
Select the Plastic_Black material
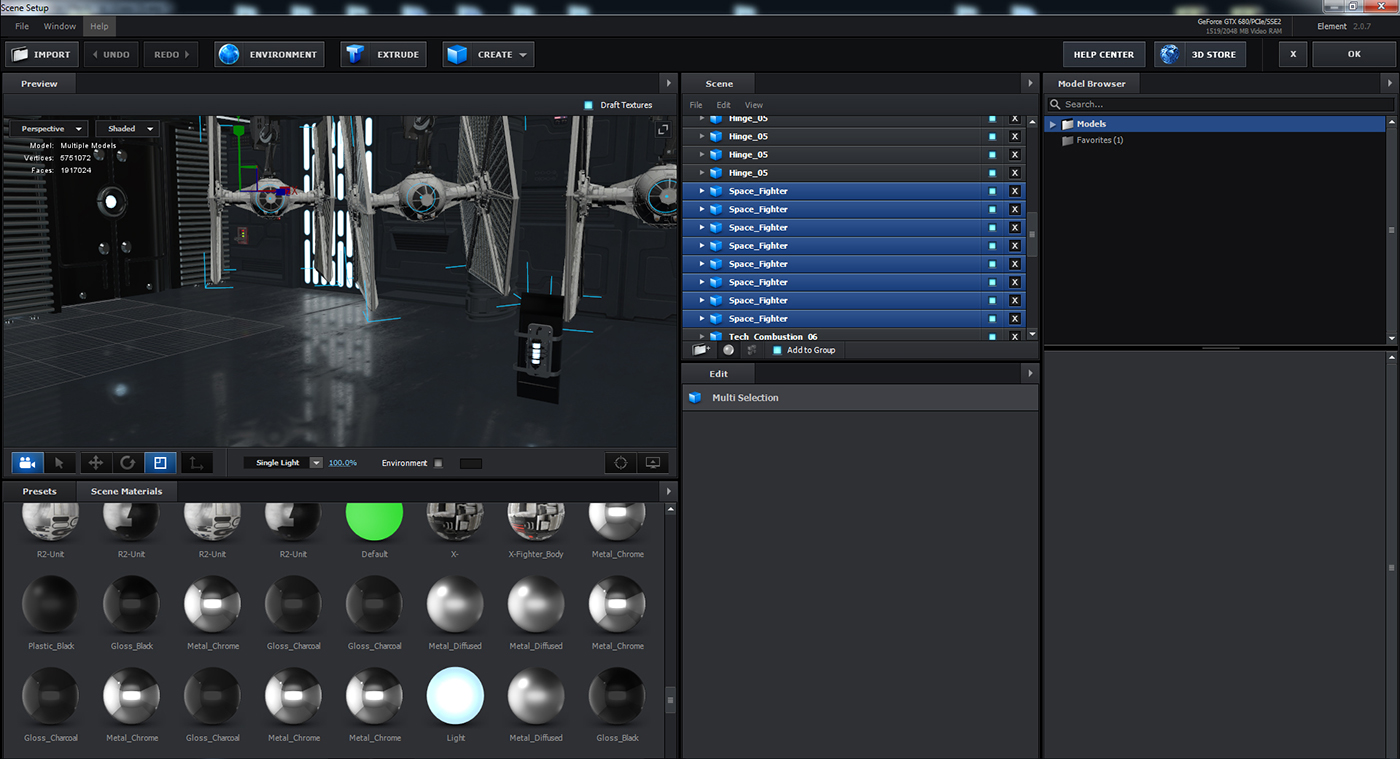[51, 604]
